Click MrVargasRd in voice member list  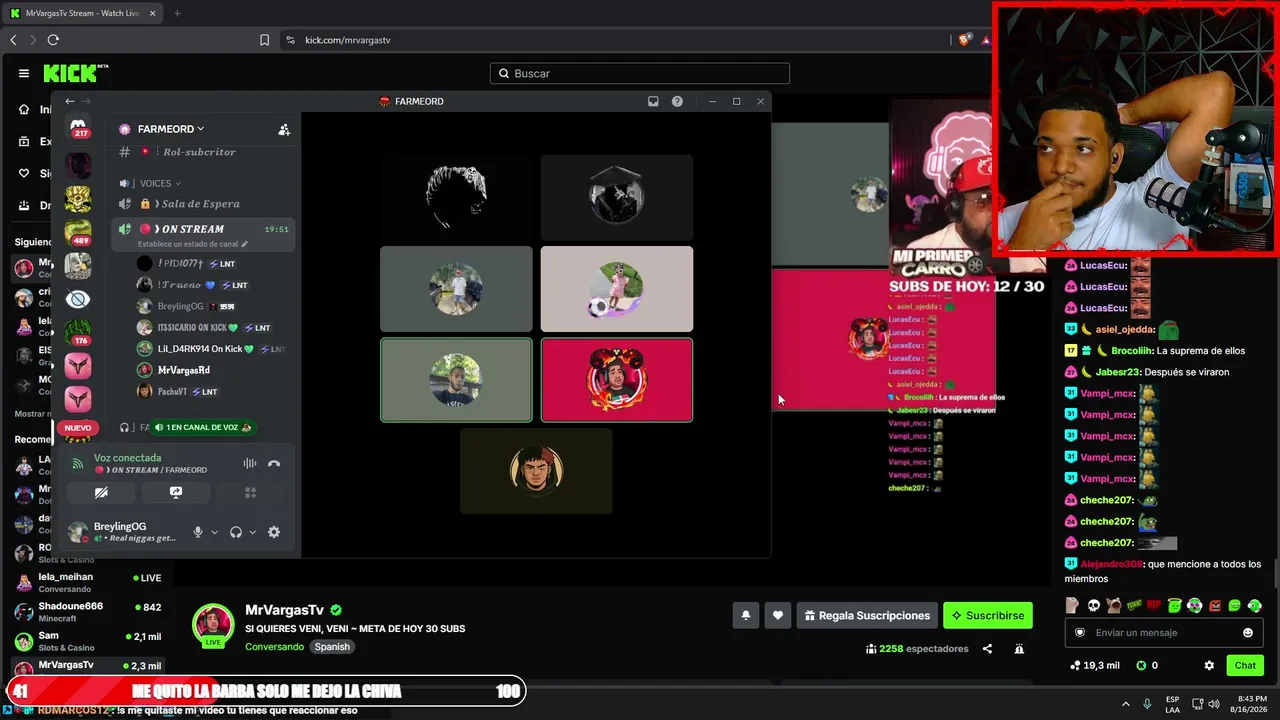(172, 370)
